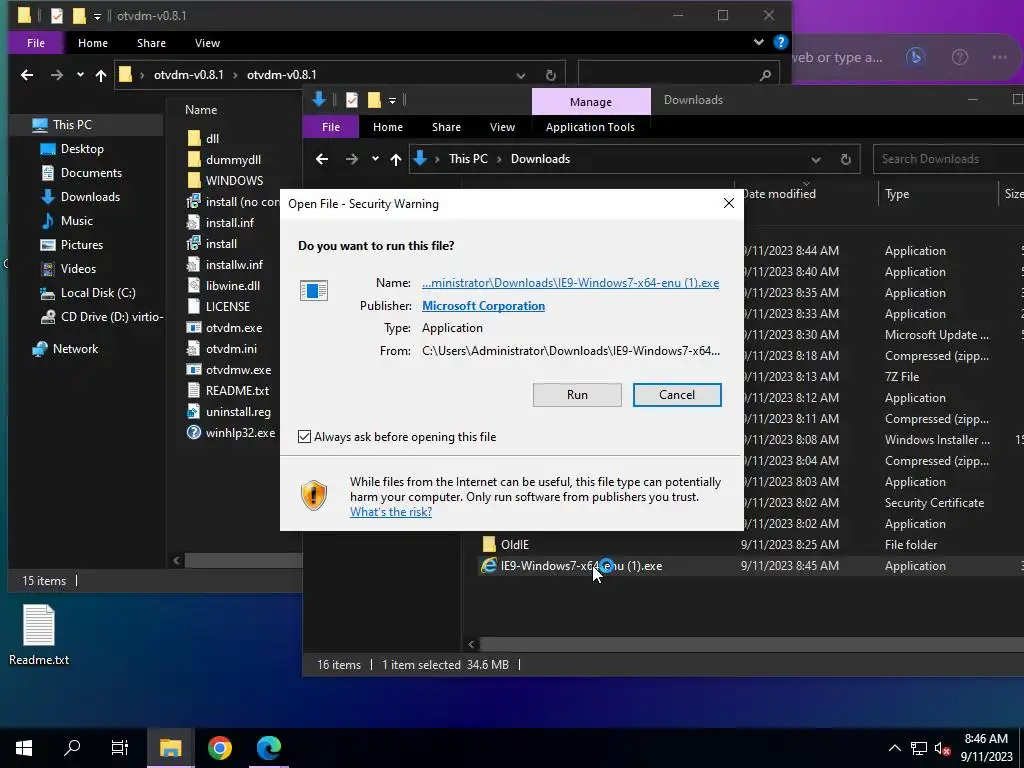Open the Application Tools tab
Image resolution: width=1024 pixels, height=768 pixels.
point(590,127)
